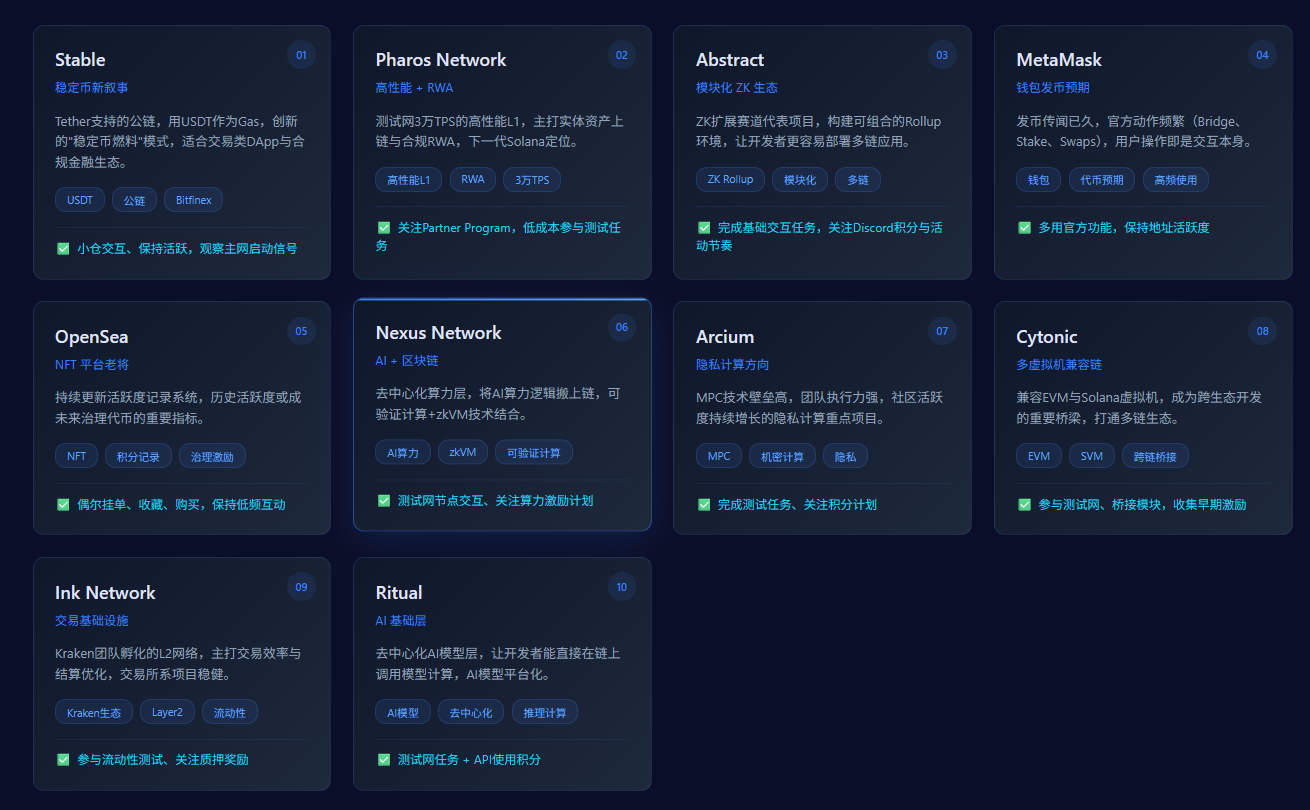Screen dimensions: 1310x810
Task: Click the 01 number badge on Stable card
Action: (x=301, y=55)
